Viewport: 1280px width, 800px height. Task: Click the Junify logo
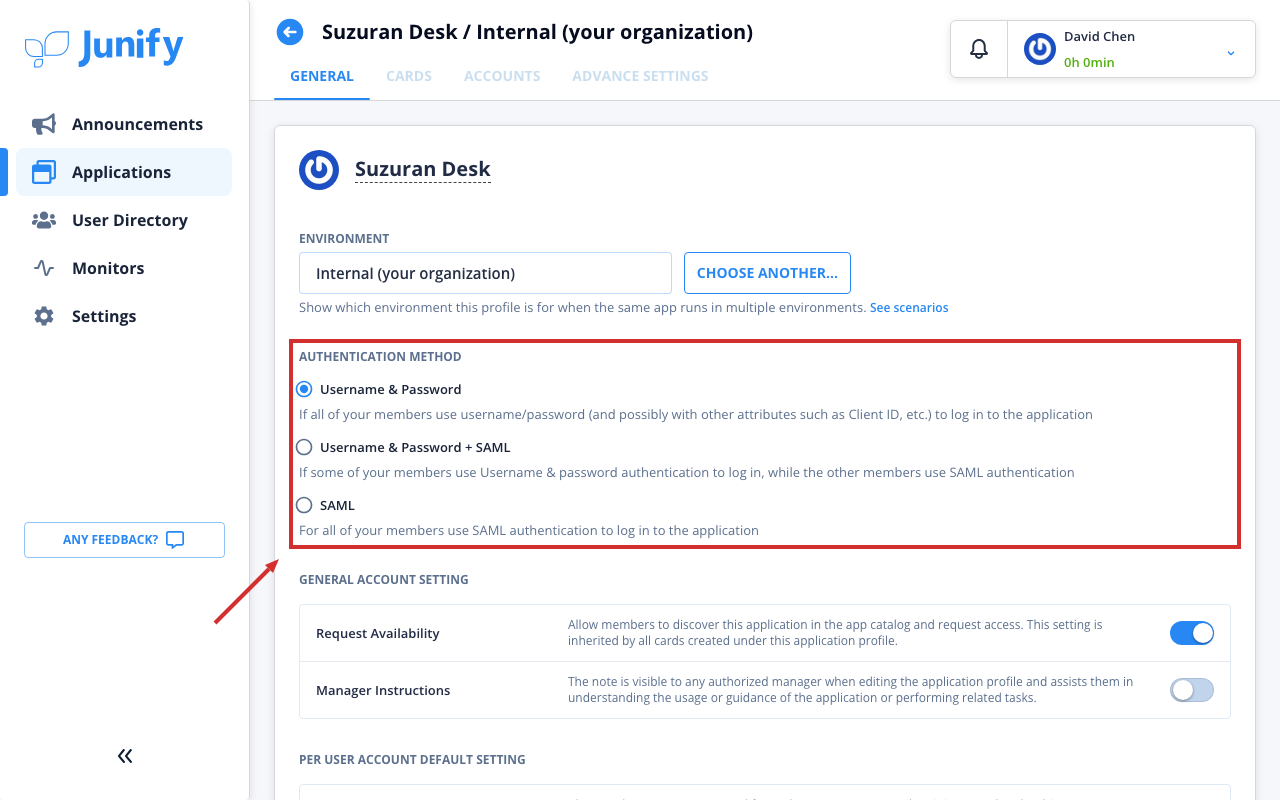click(x=104, y=47)
